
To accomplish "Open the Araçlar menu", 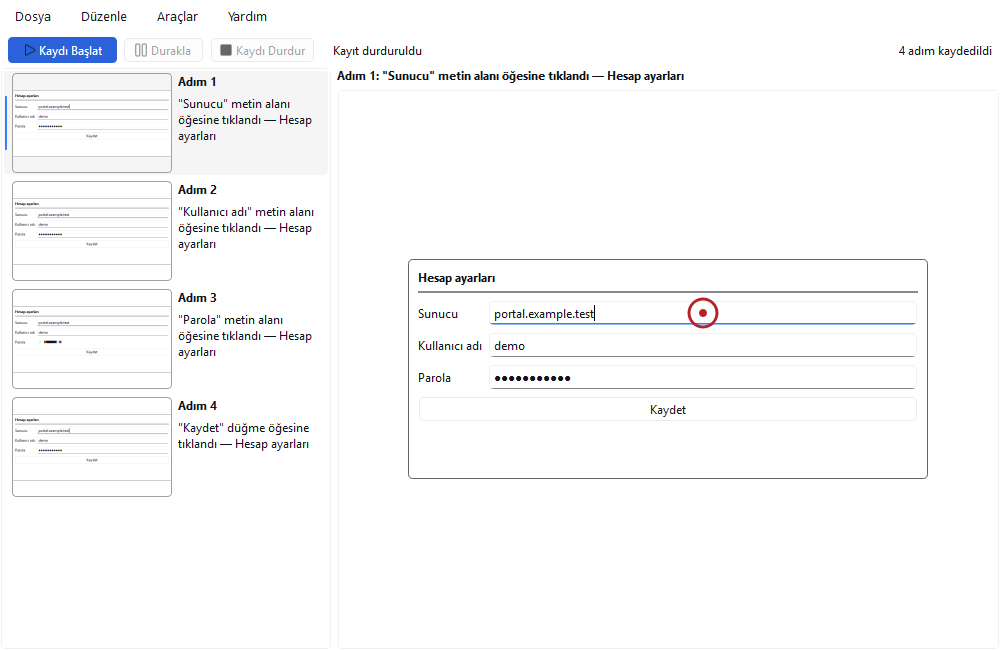I will coord(177,17).
